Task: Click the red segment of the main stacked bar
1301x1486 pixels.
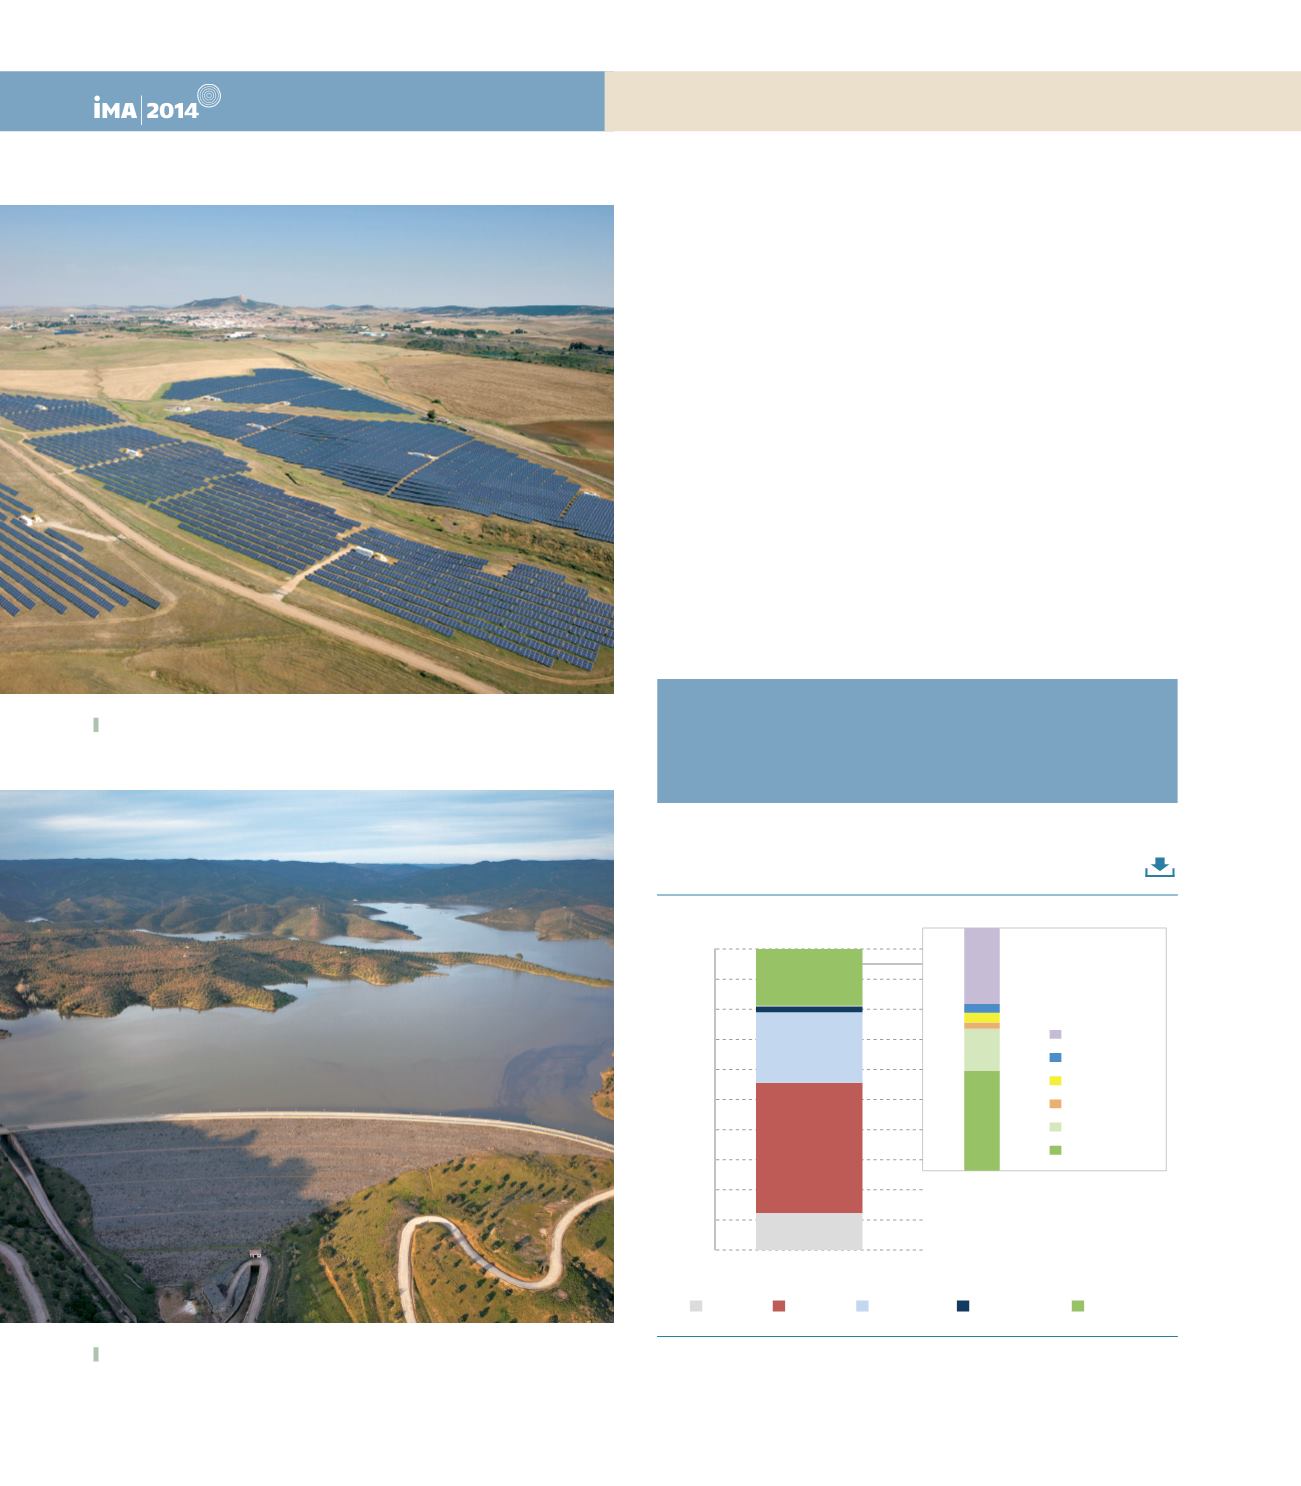Action: tap(809, 1148)
